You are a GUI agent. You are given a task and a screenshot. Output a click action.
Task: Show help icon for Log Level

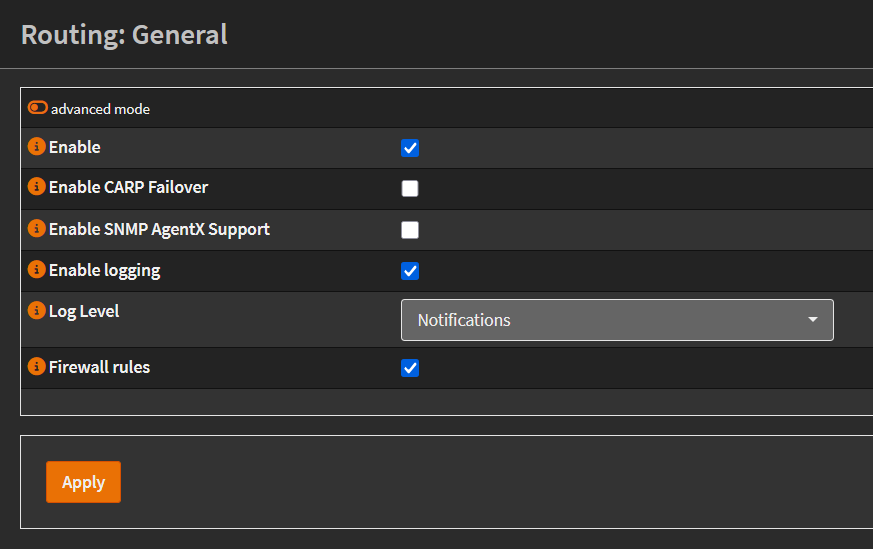point(37,311)
